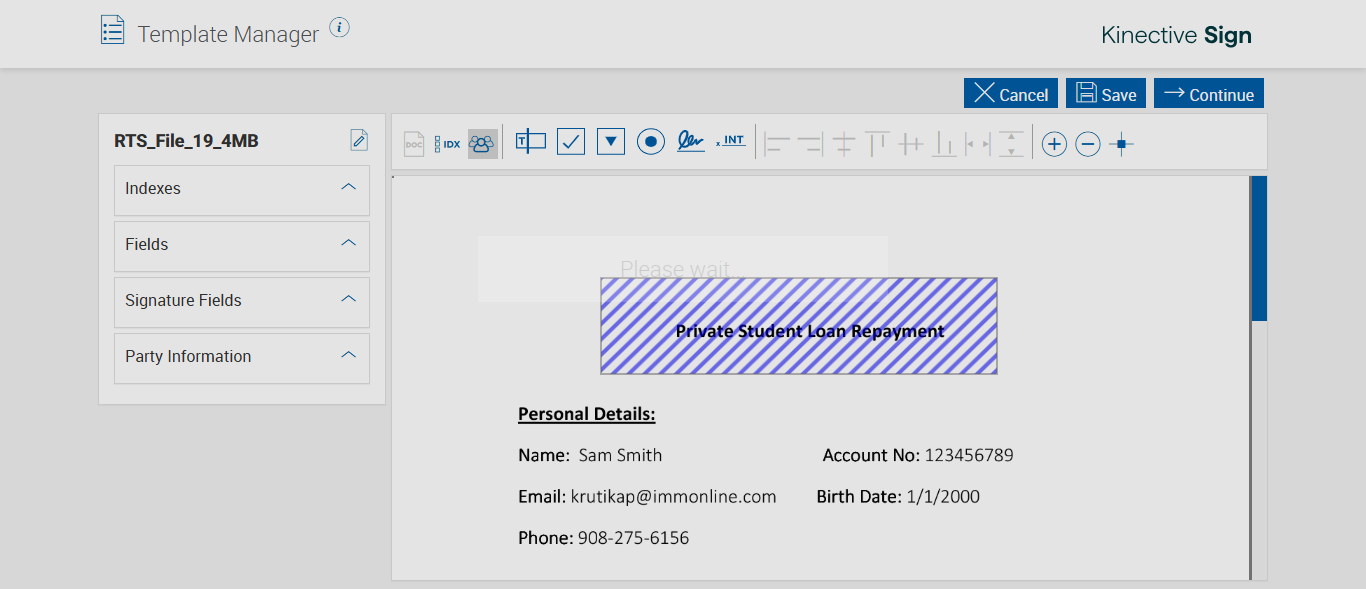The height and width of the screenshot is (589, 1366).
Task: Center fields vertically icon
Action: [910, 144]
